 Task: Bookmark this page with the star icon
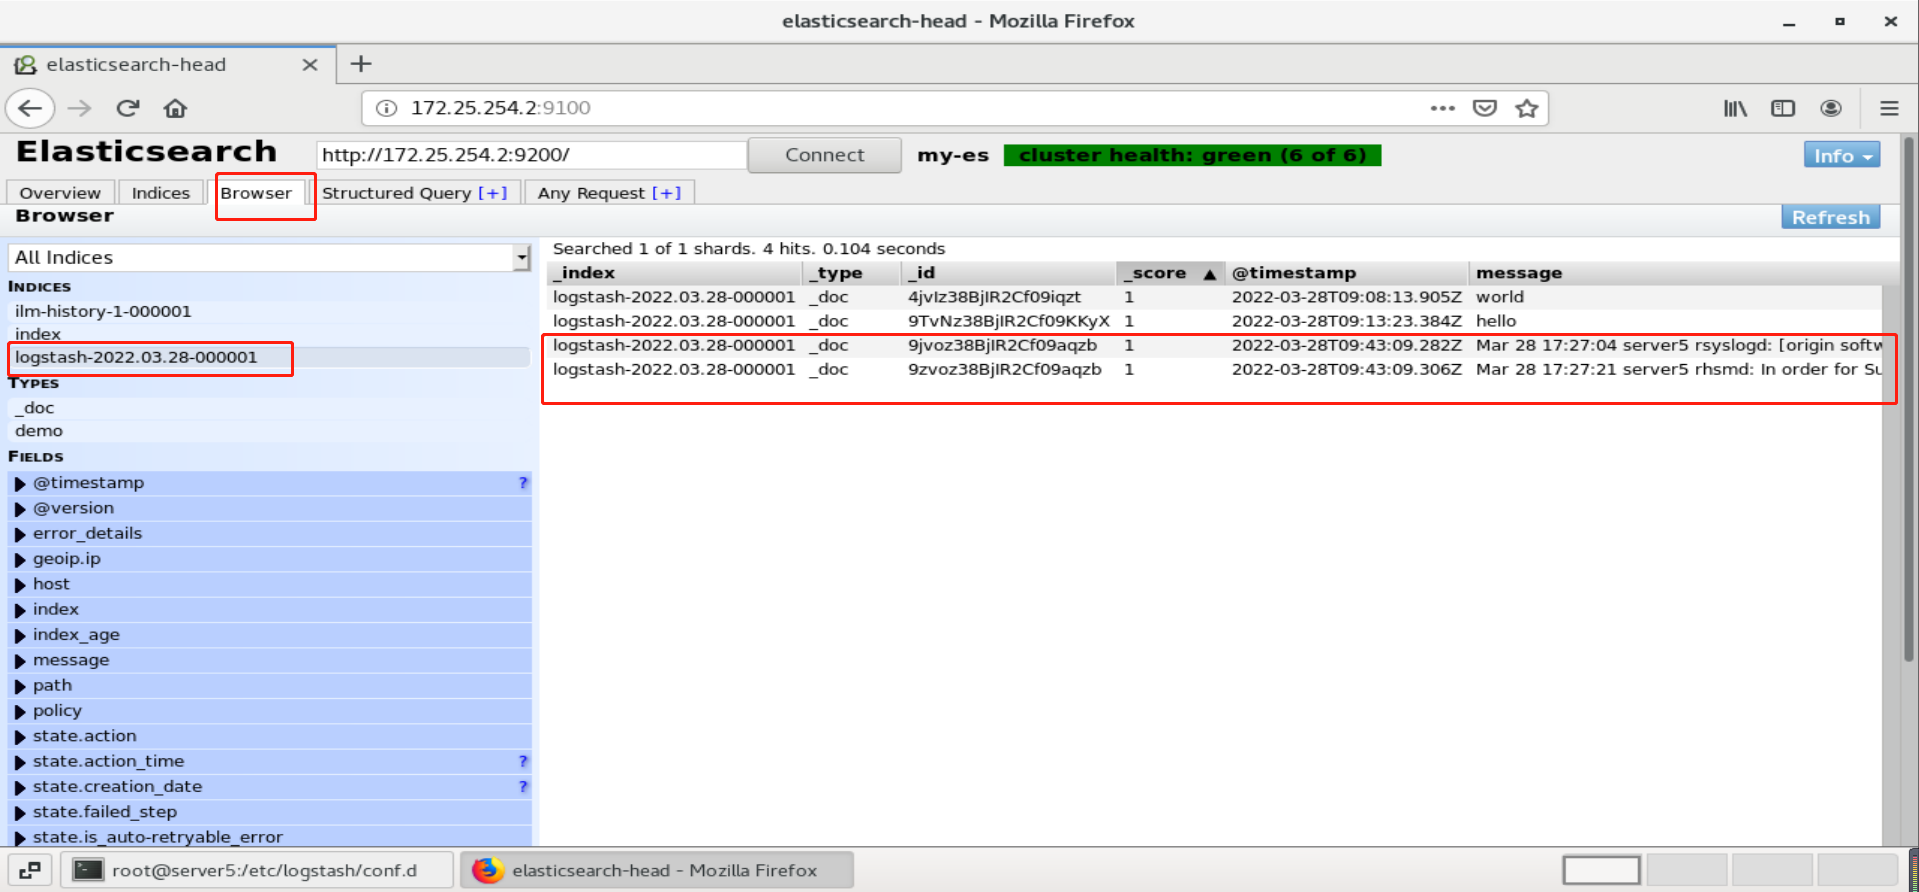pyautogui.click(x=1527, y=108)
